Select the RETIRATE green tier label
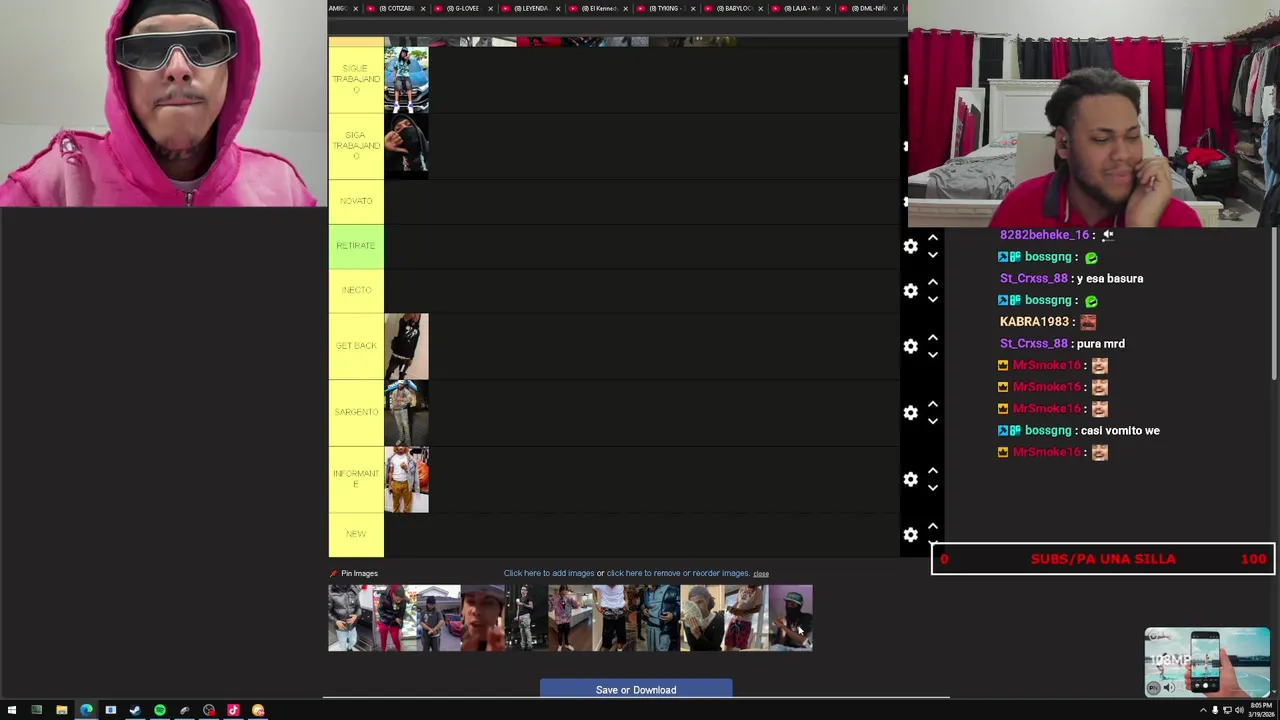The image size is (1280, 720). click(356, 246)
